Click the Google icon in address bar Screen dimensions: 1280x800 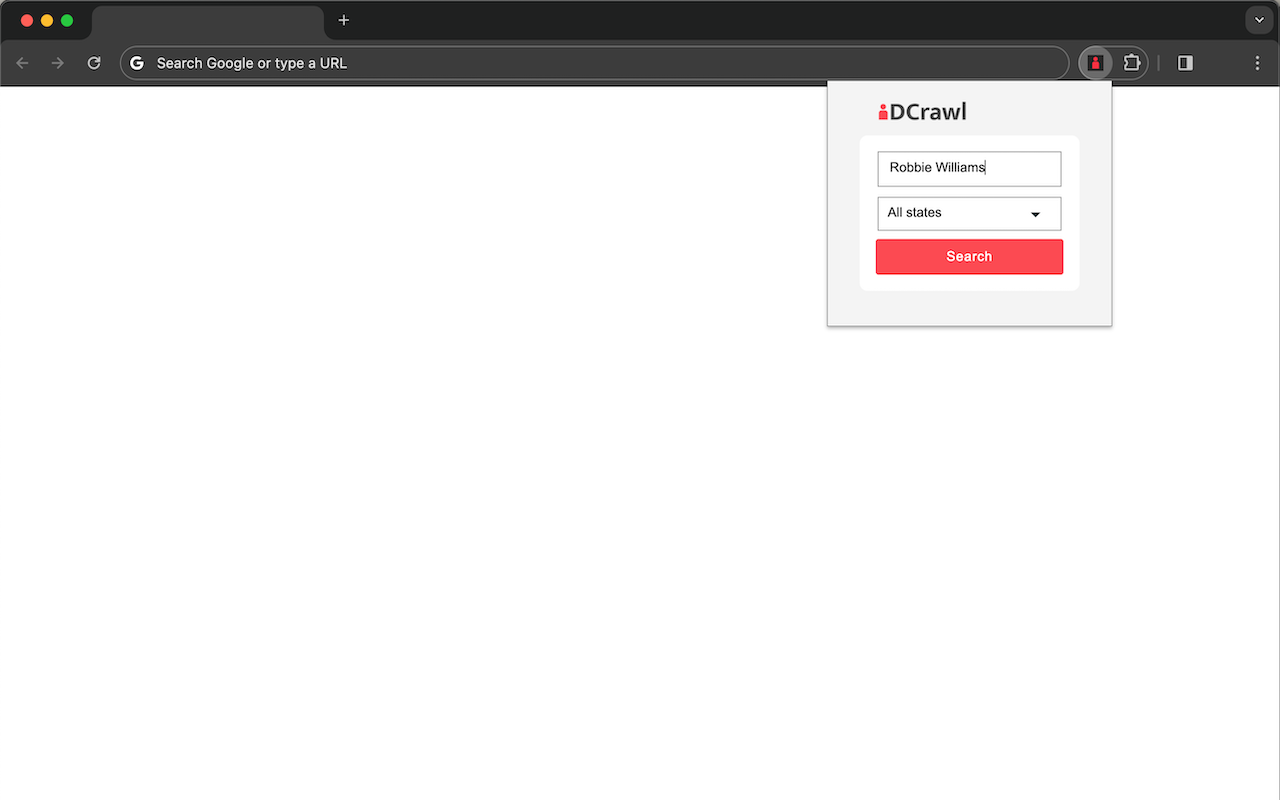pos(137,63)
